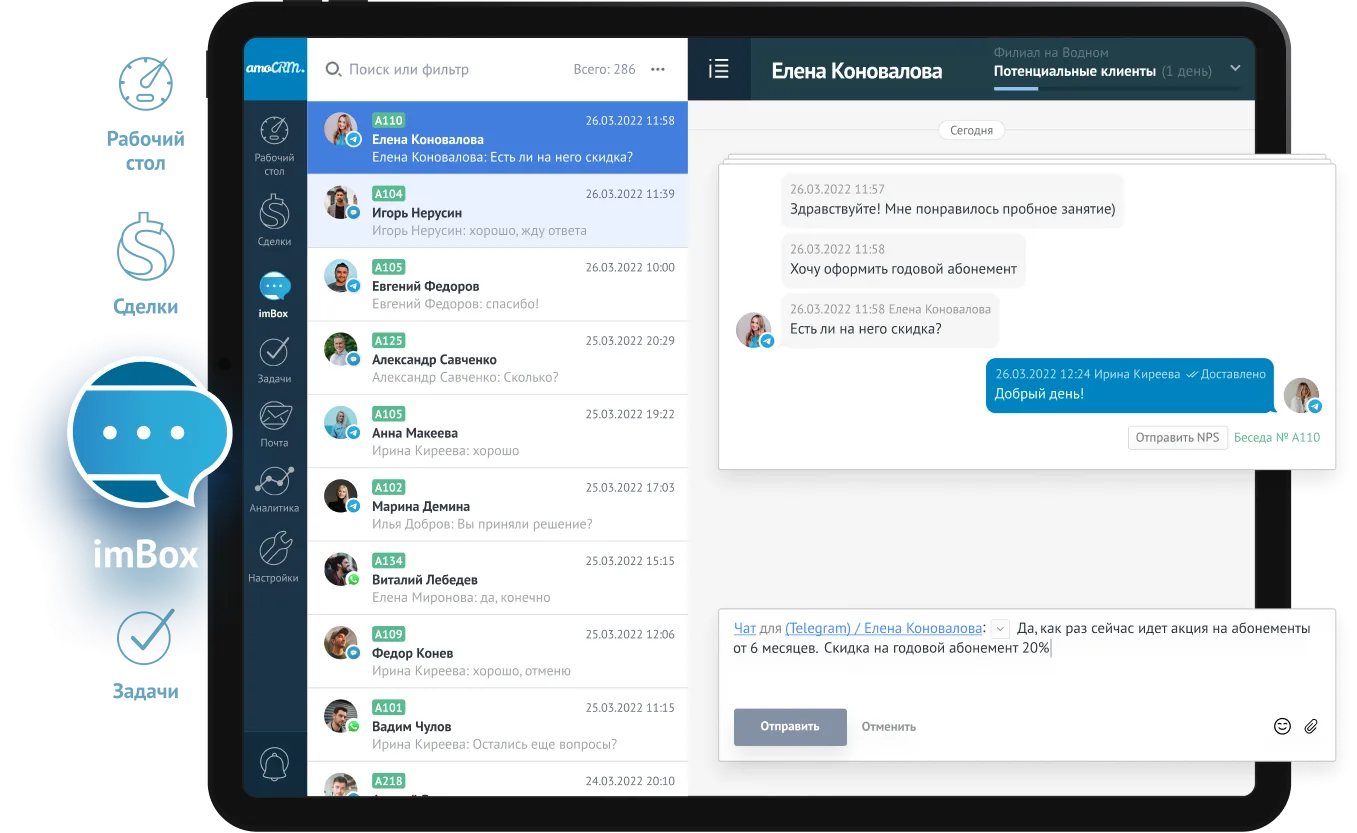Click the Чат link in the composer
Viewport: 1357px width, 833px height.
coord(743,627)
